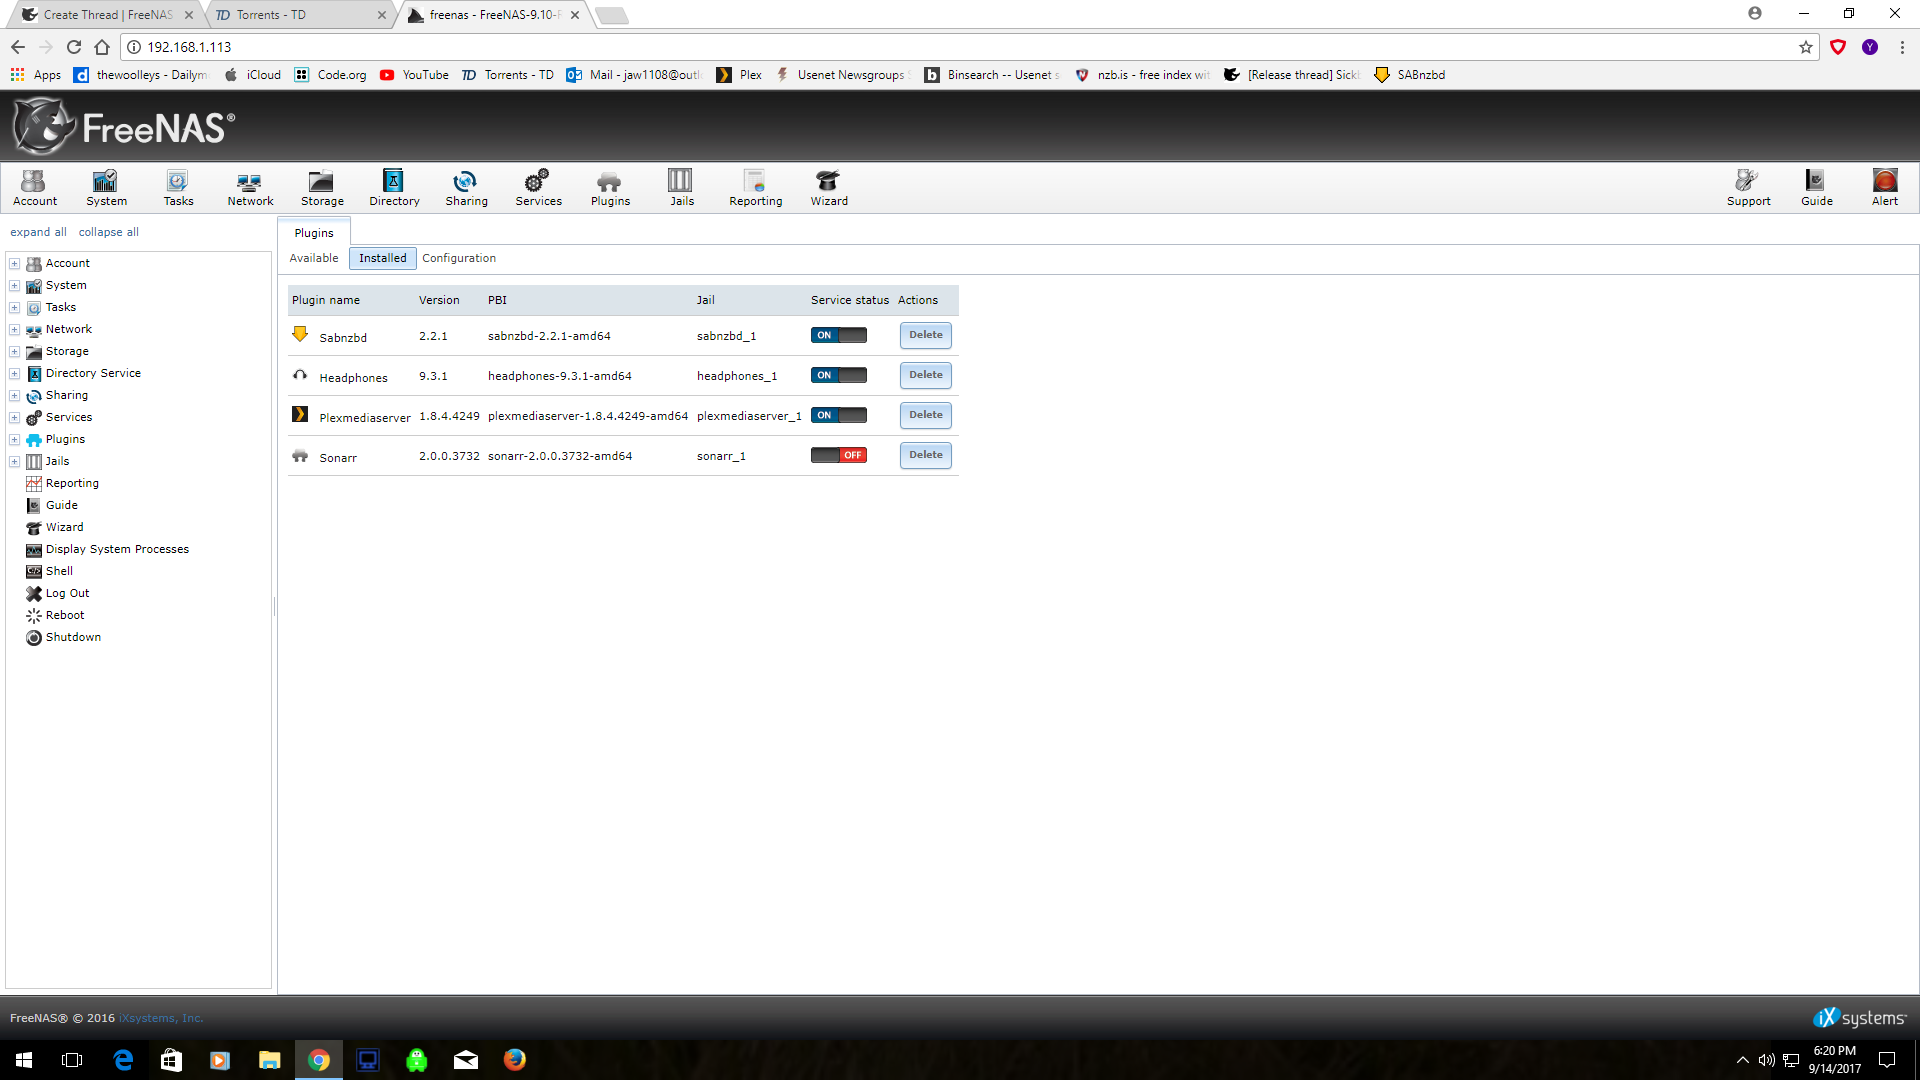Screen dimensions: 1920x1080
Task: Switch to Torrents - TD browser tab
Action: tap(300, 15)
